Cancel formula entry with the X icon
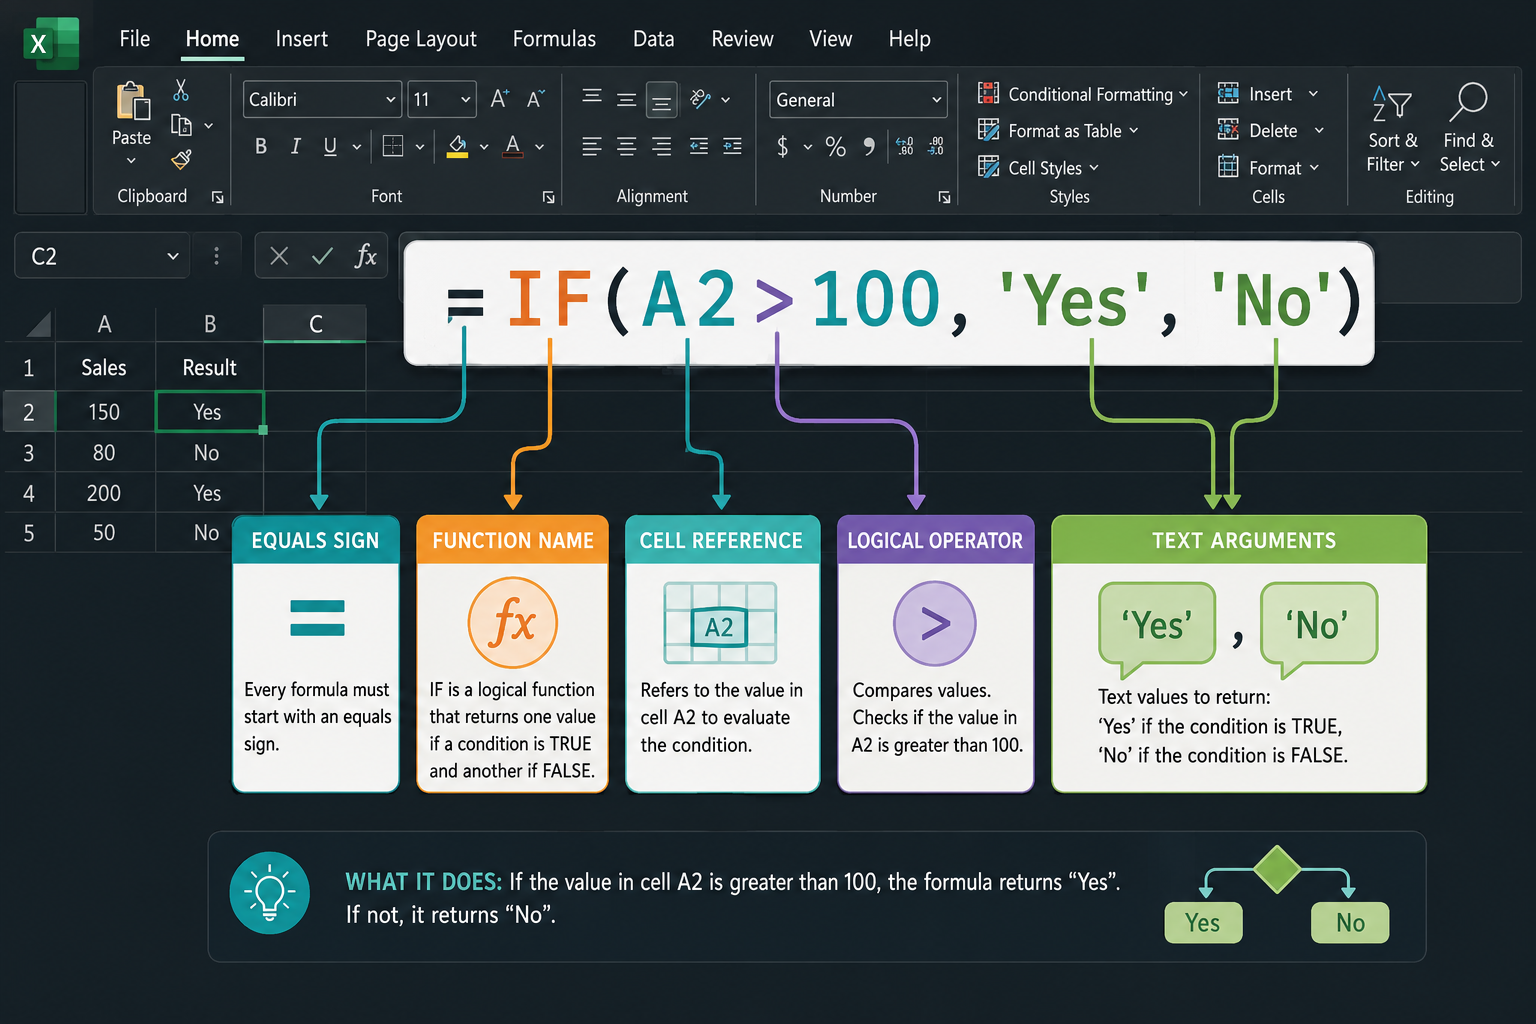Viewport: 1536px width, 1024px height. (279, 256)
